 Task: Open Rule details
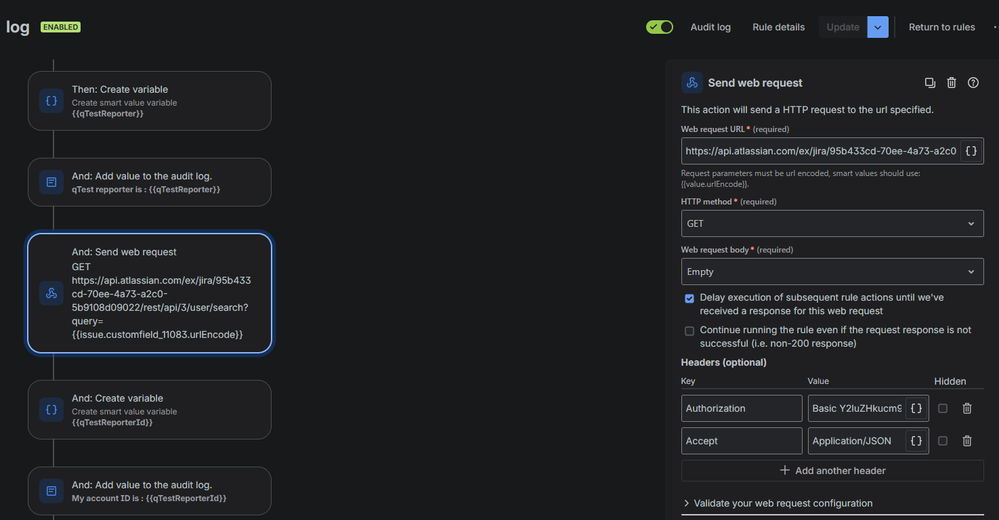click(x=779, y=27)
